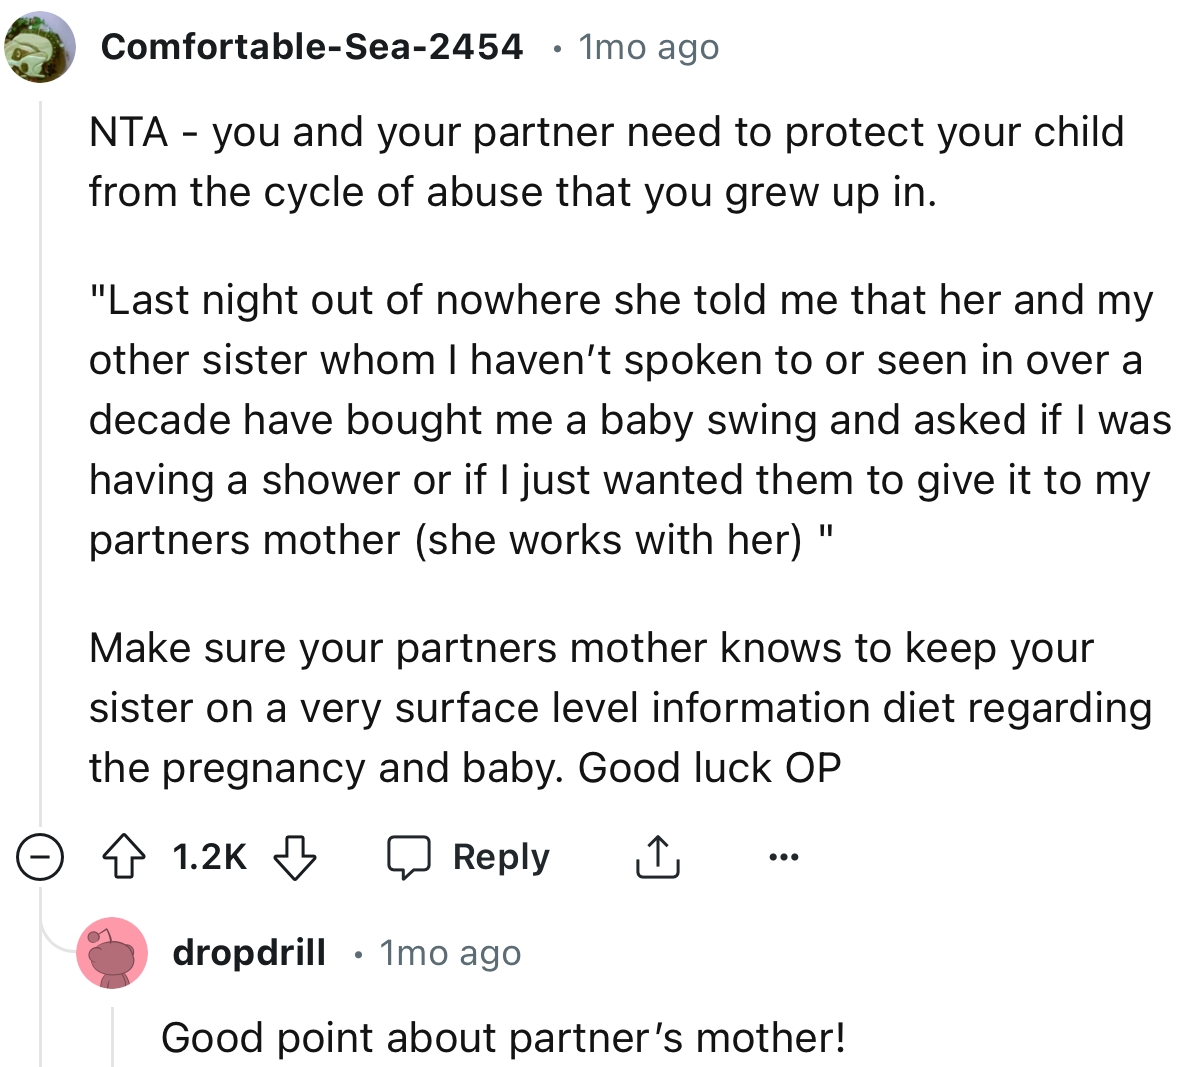Open the ellipsis more-options icon
The image size is (1178, 1067).
pyautogui.click(x=785, y=856)
